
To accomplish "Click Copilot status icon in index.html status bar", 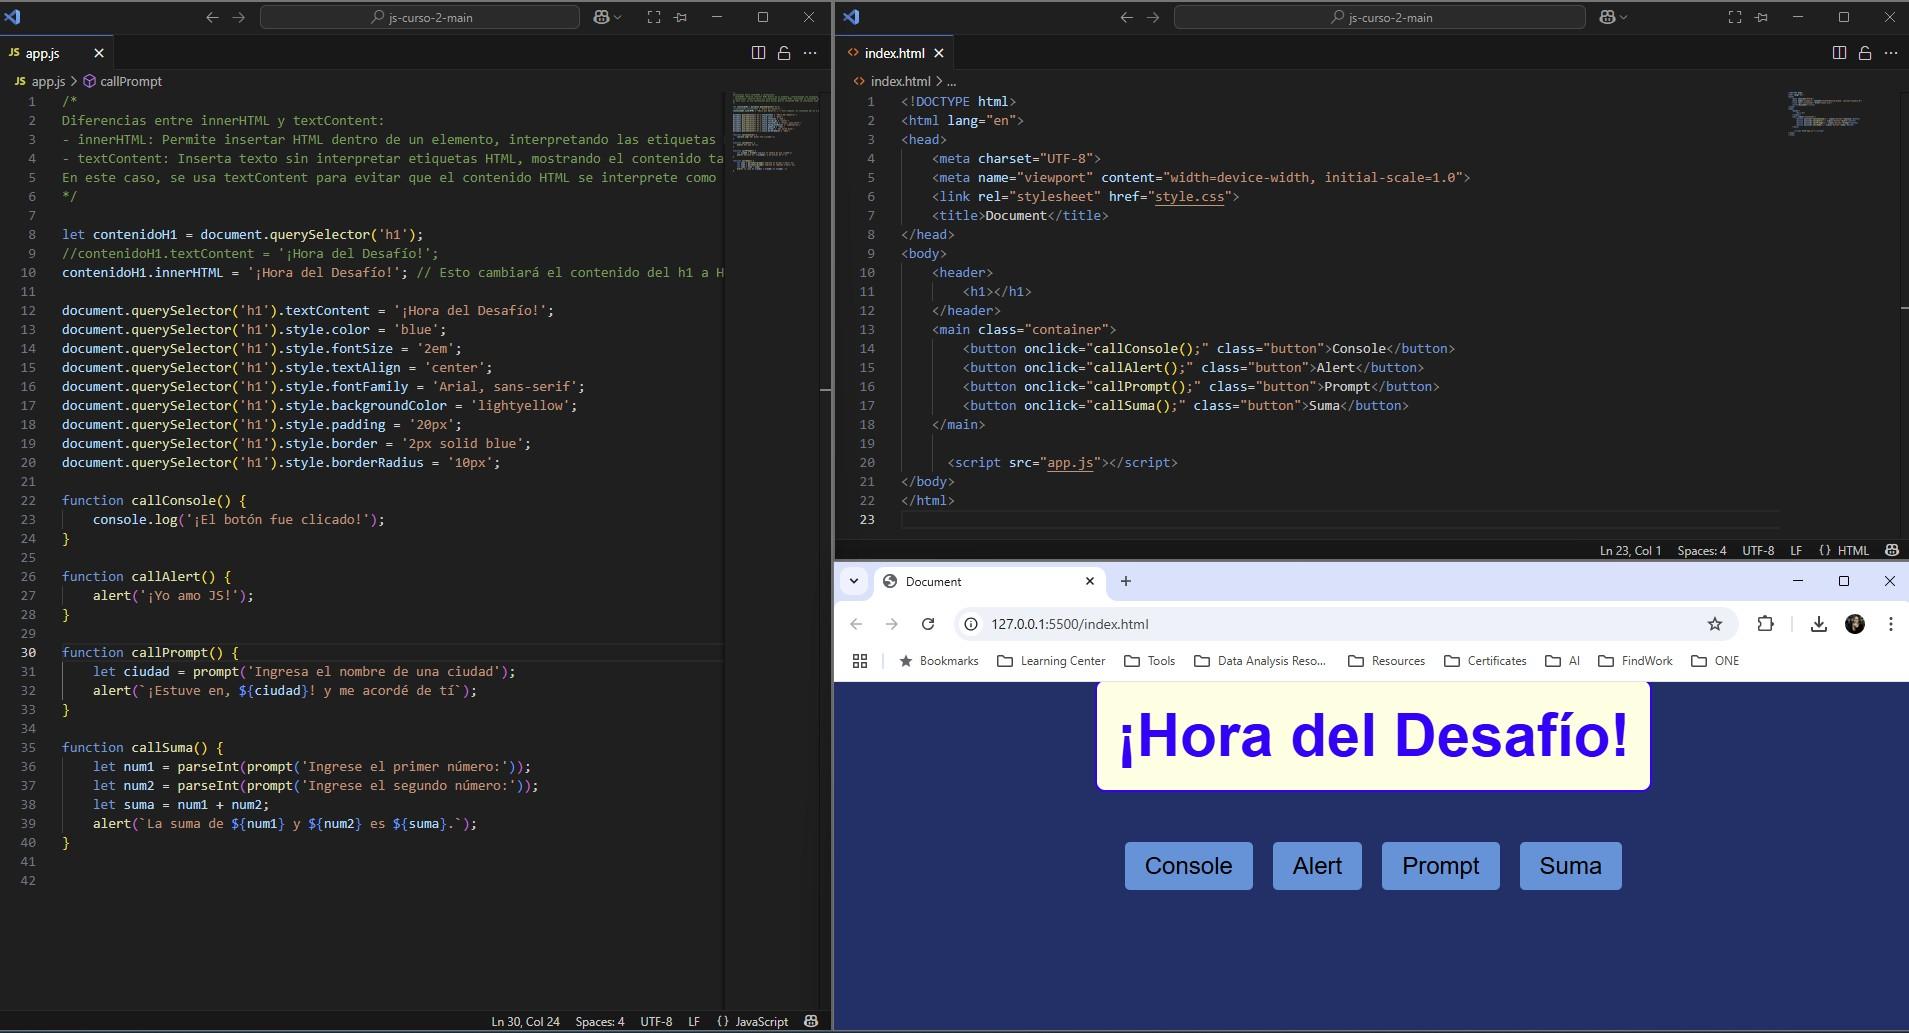I will click(1892, 551).
